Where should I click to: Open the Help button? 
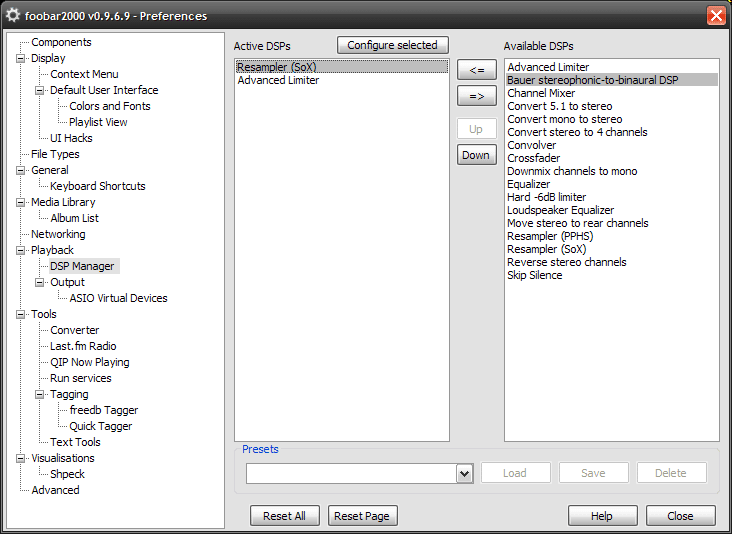tap(602, 516)
